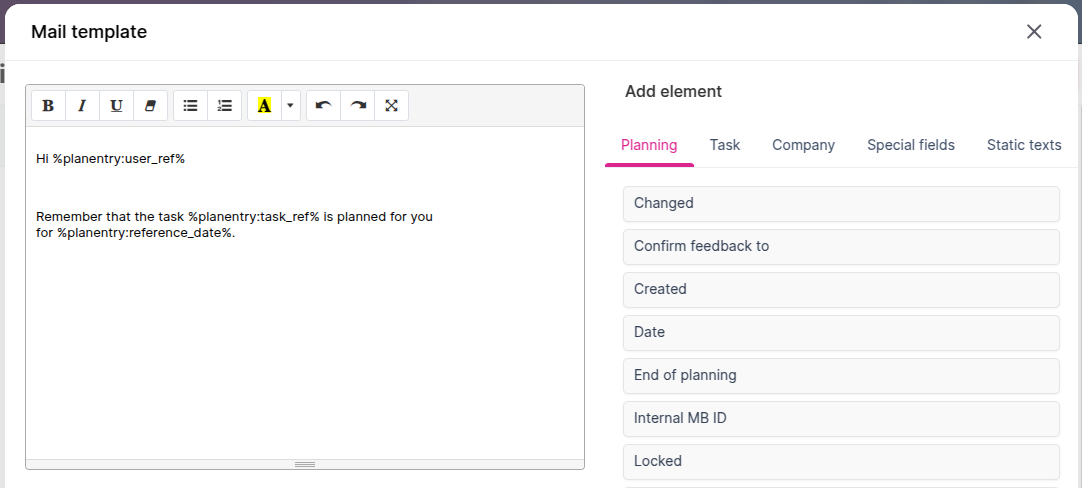The image size is (1082, 488).
Task: Apply the yellow highlight color button
Action: (x=264, y=106)
